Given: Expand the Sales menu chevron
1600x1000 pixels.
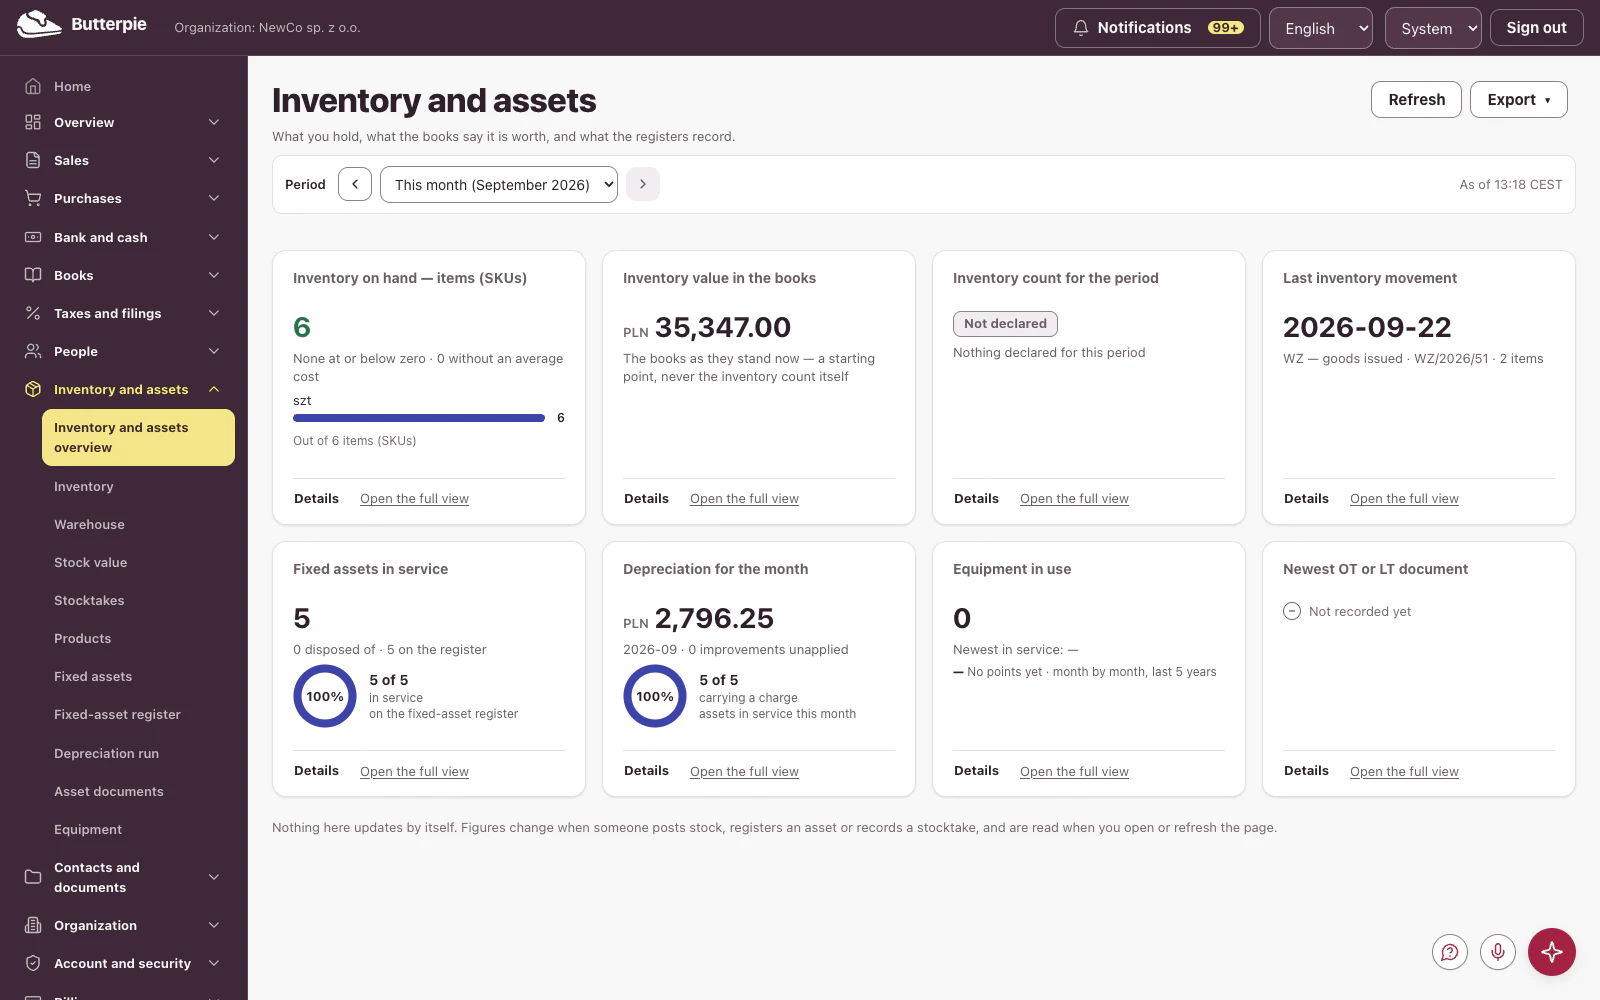Looking at the screenshot, I should [214, 160].
